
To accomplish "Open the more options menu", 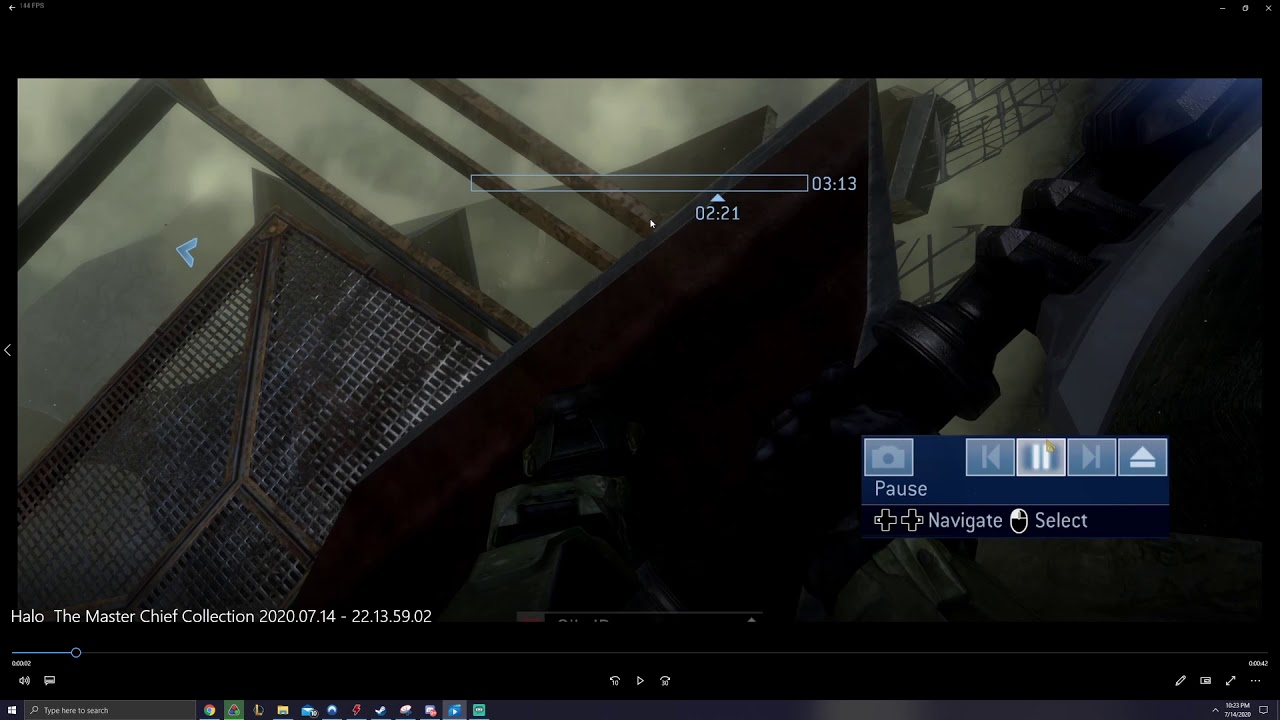I will (1256, 681).
